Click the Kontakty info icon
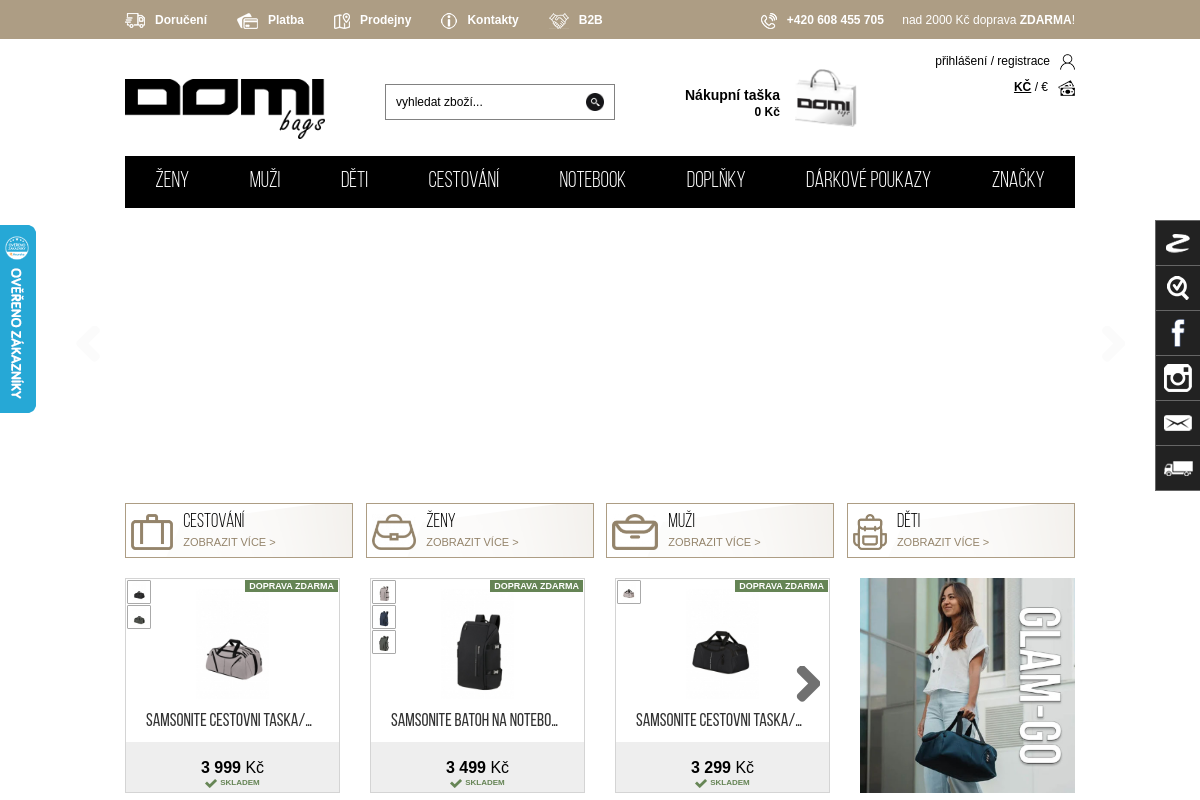This screenshot has width=1200, height=800. point(449,20)
